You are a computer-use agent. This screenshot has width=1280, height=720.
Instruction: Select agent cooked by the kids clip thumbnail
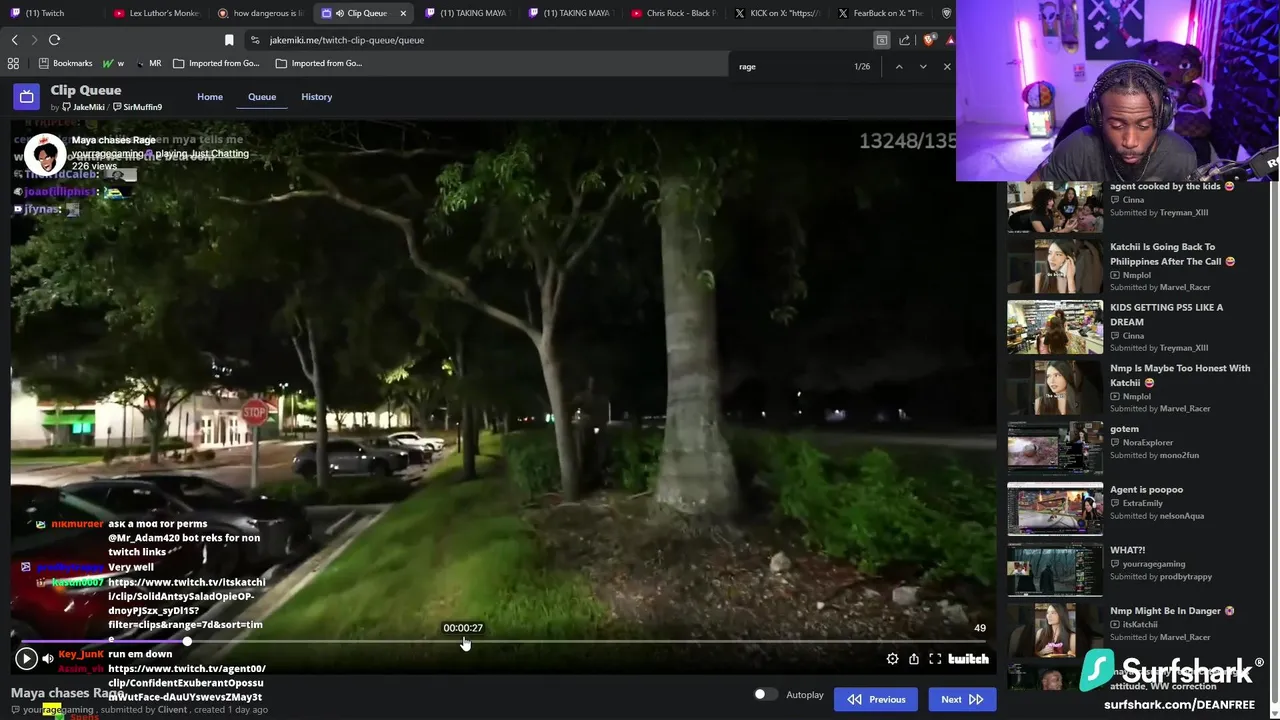tap(1055, 206)
